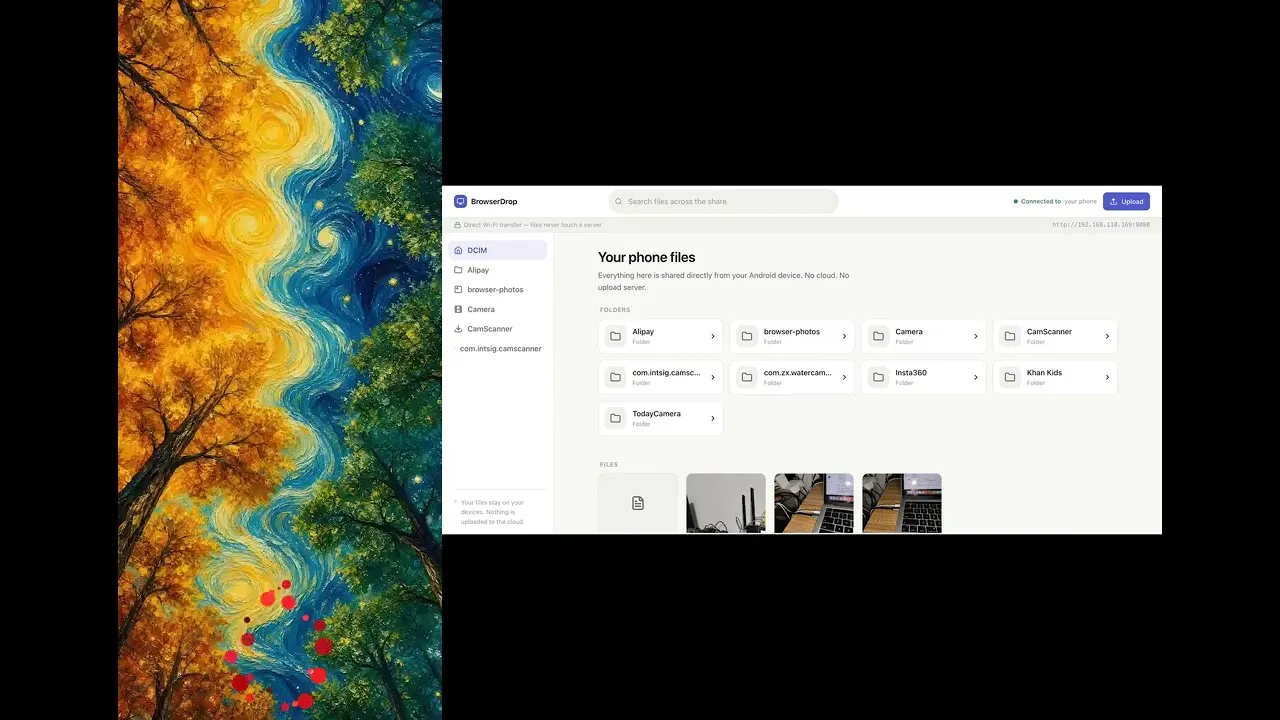Click the folder icon on com.intsig.camsc... card

click(615, 377)
